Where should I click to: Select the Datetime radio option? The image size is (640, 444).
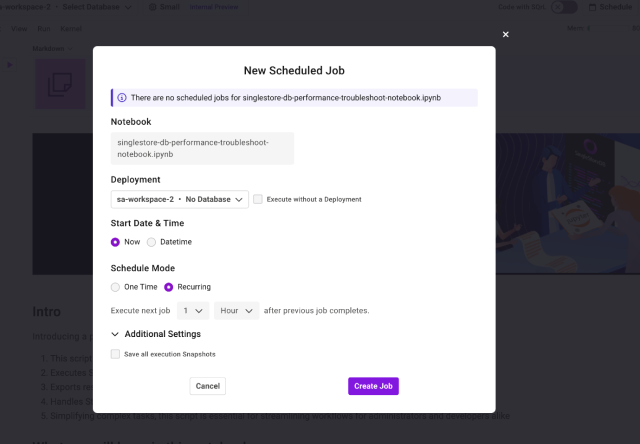click(x=151, y=242)
